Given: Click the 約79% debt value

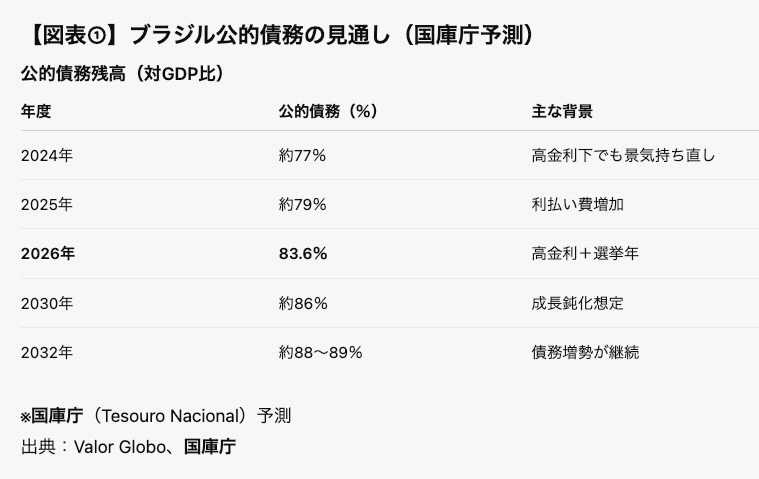Looking at the screenshot, I should 302,204.
